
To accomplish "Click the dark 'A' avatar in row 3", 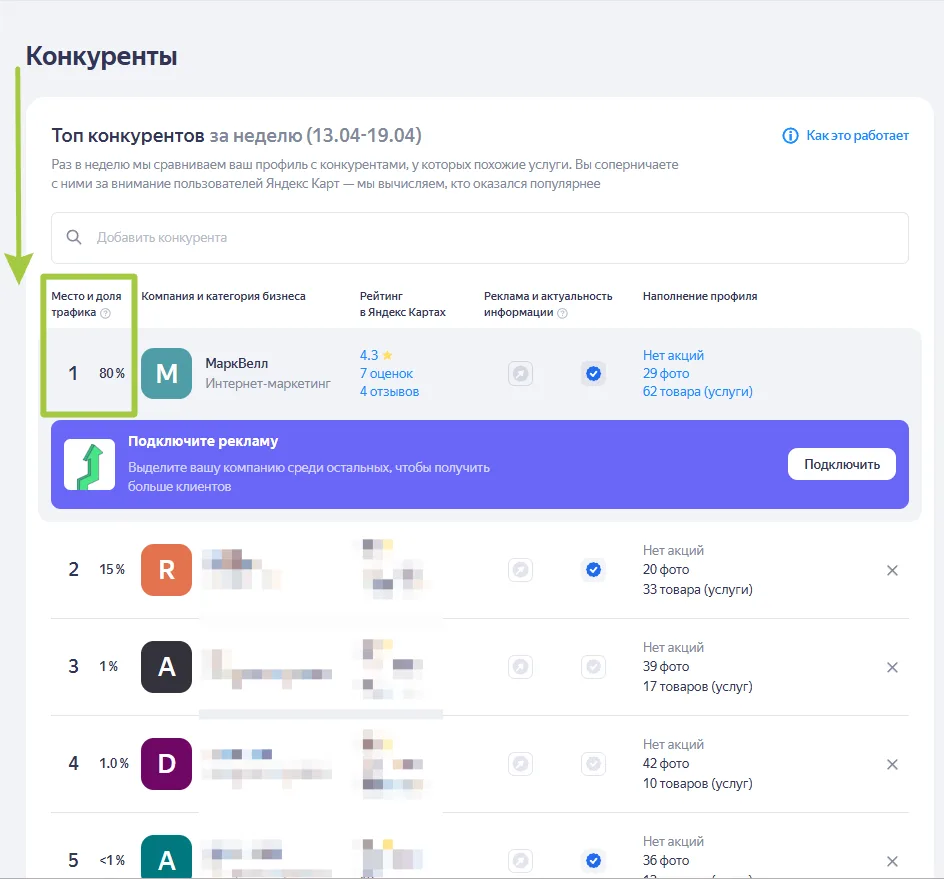I will coord(167,667).
